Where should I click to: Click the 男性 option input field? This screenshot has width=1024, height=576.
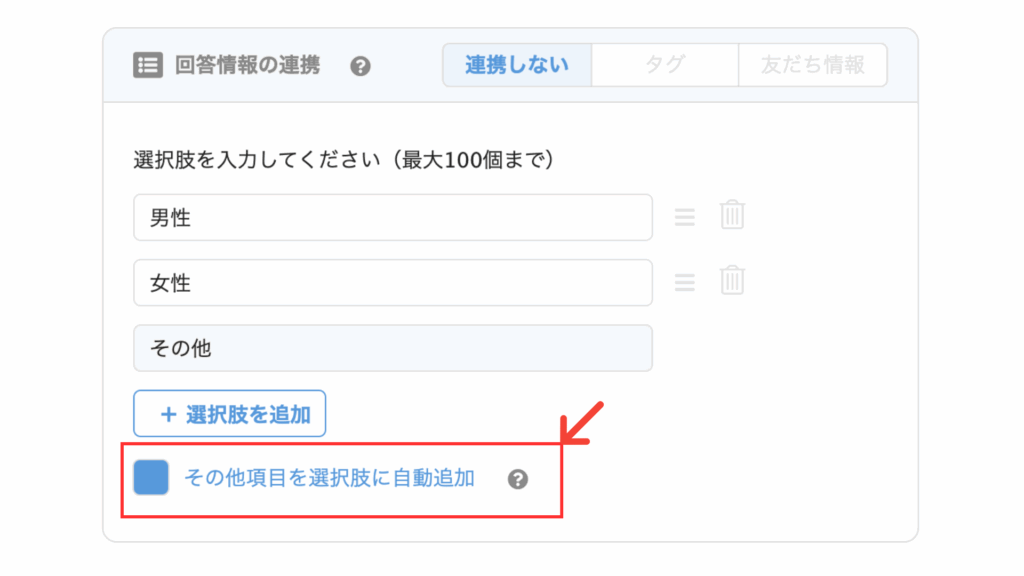tap(393, 217)
